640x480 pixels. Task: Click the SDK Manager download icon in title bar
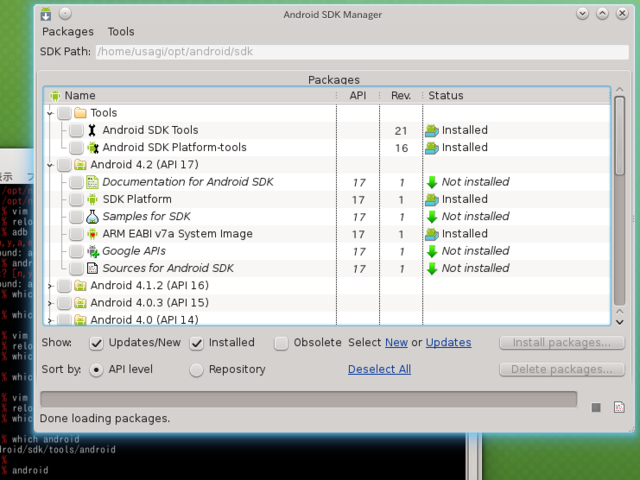click(x=46, y=14)
